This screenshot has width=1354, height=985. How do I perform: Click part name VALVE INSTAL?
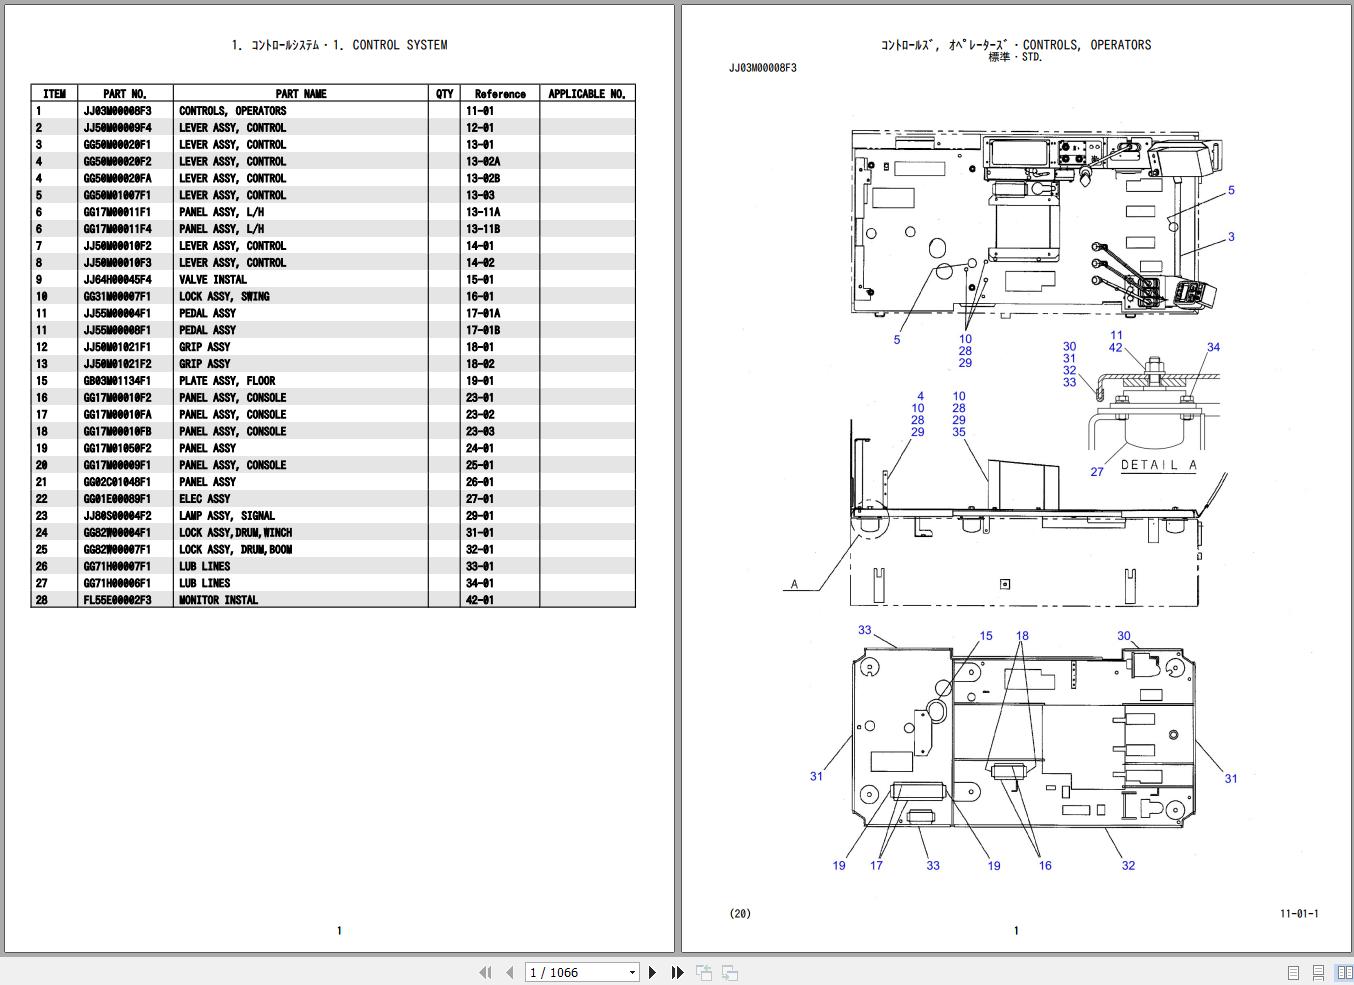point(213,280)
